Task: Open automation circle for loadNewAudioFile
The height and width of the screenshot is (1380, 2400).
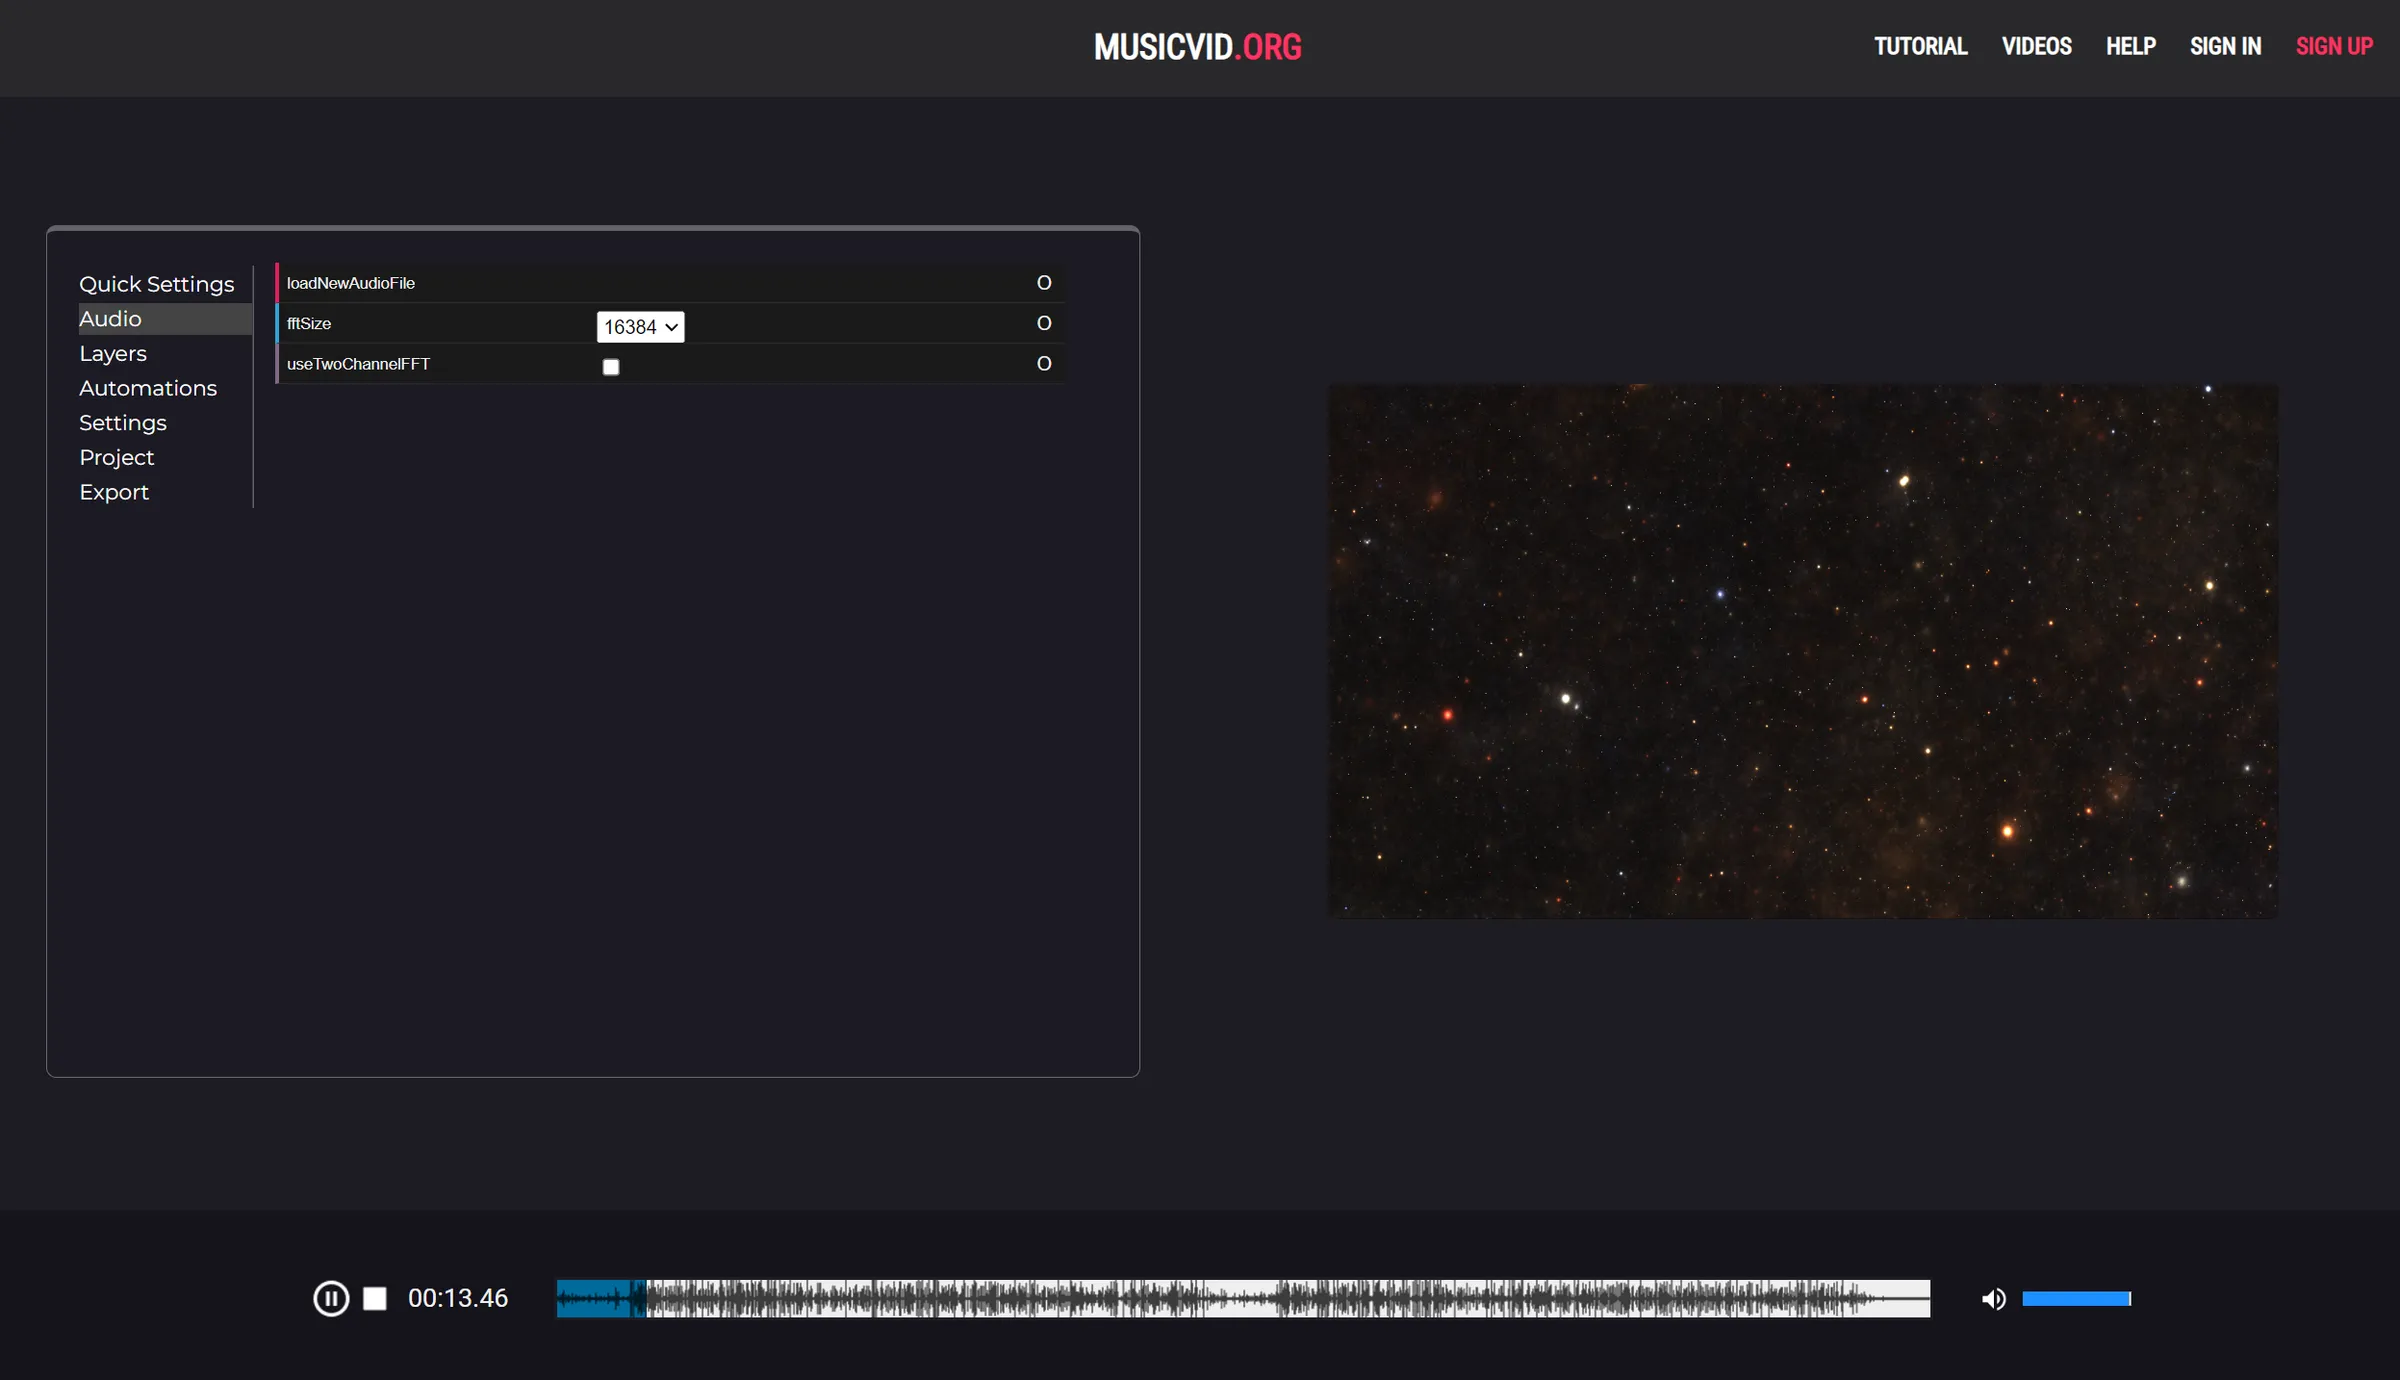Action: [1043, 283]
